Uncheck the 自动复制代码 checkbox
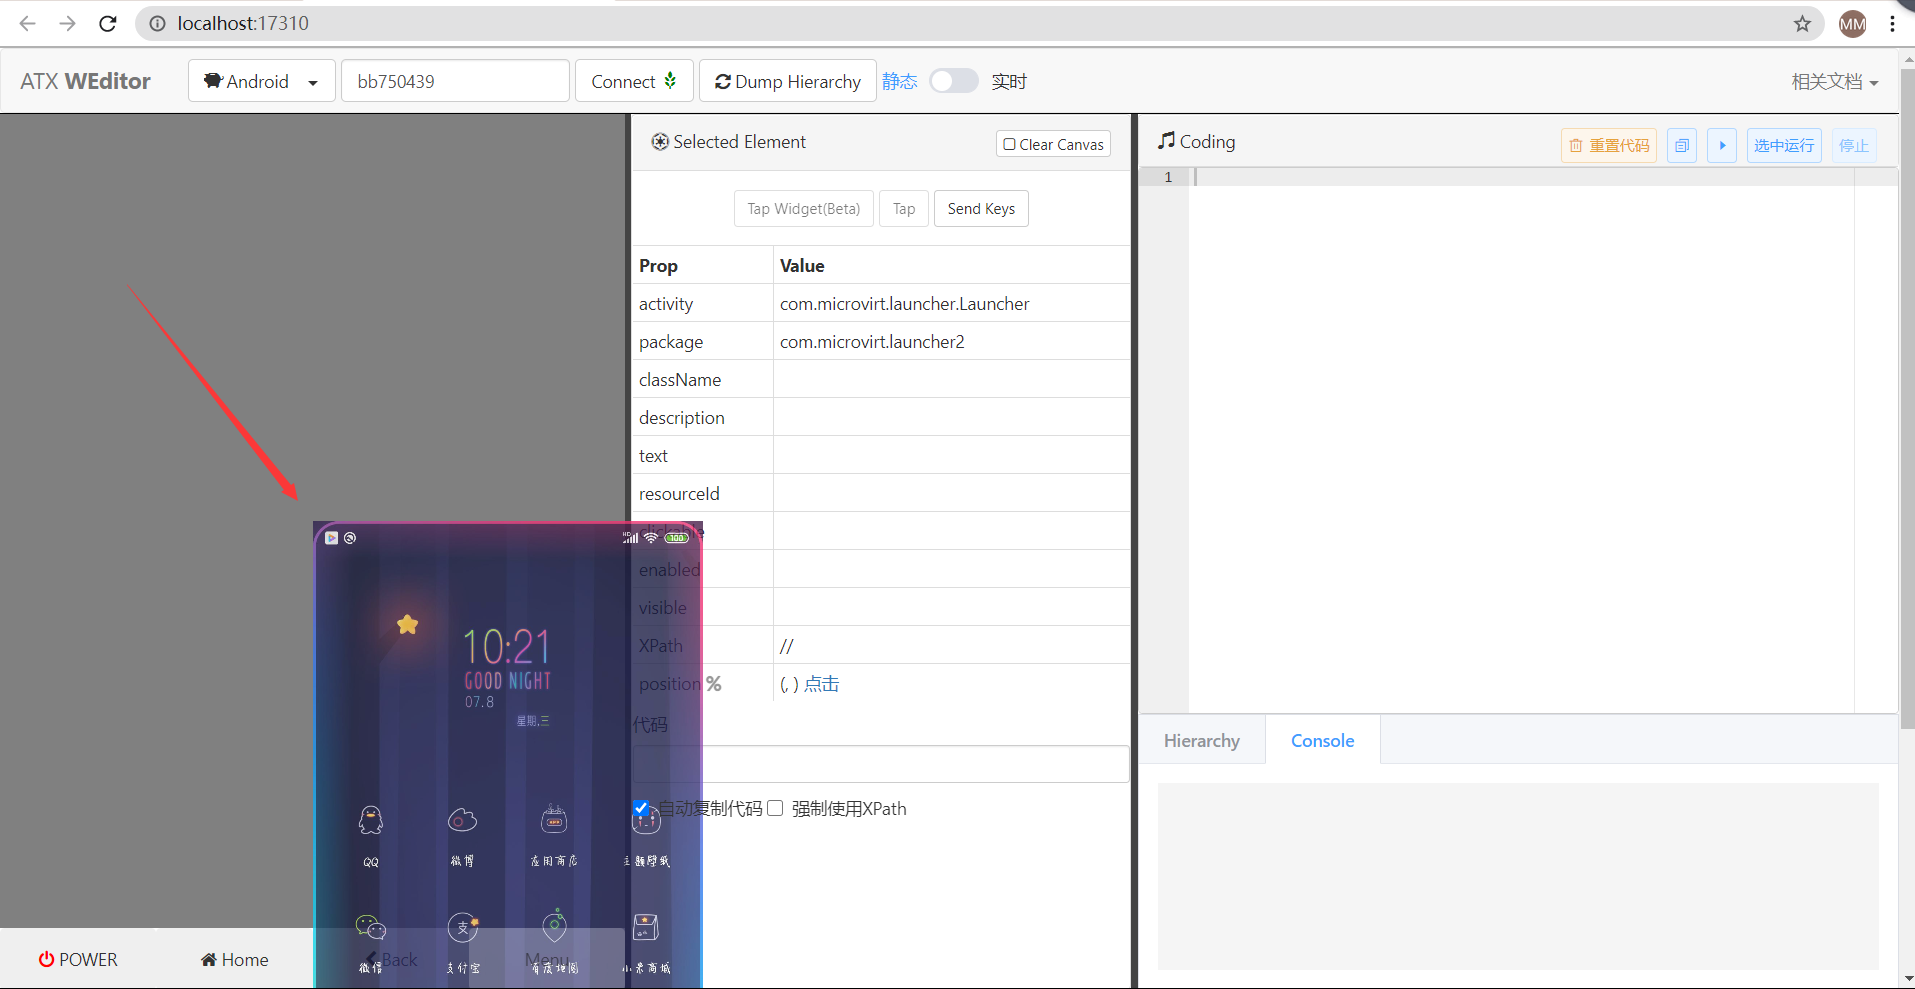 point(641,808)
